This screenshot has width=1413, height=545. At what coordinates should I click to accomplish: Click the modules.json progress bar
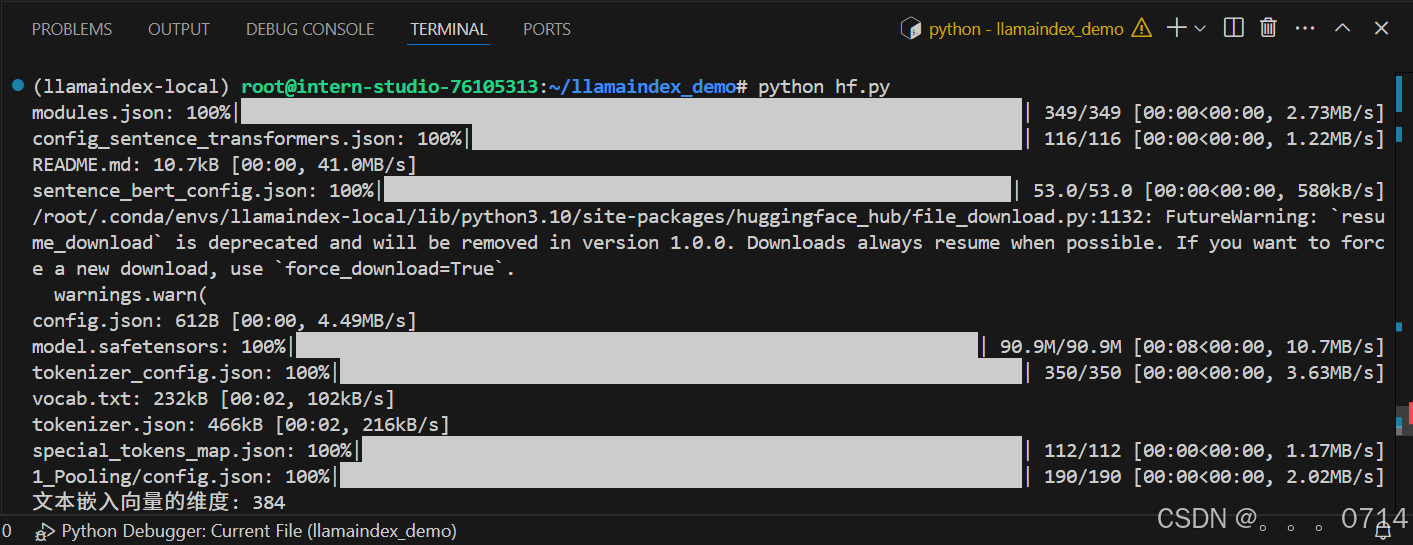click(630, 112)
